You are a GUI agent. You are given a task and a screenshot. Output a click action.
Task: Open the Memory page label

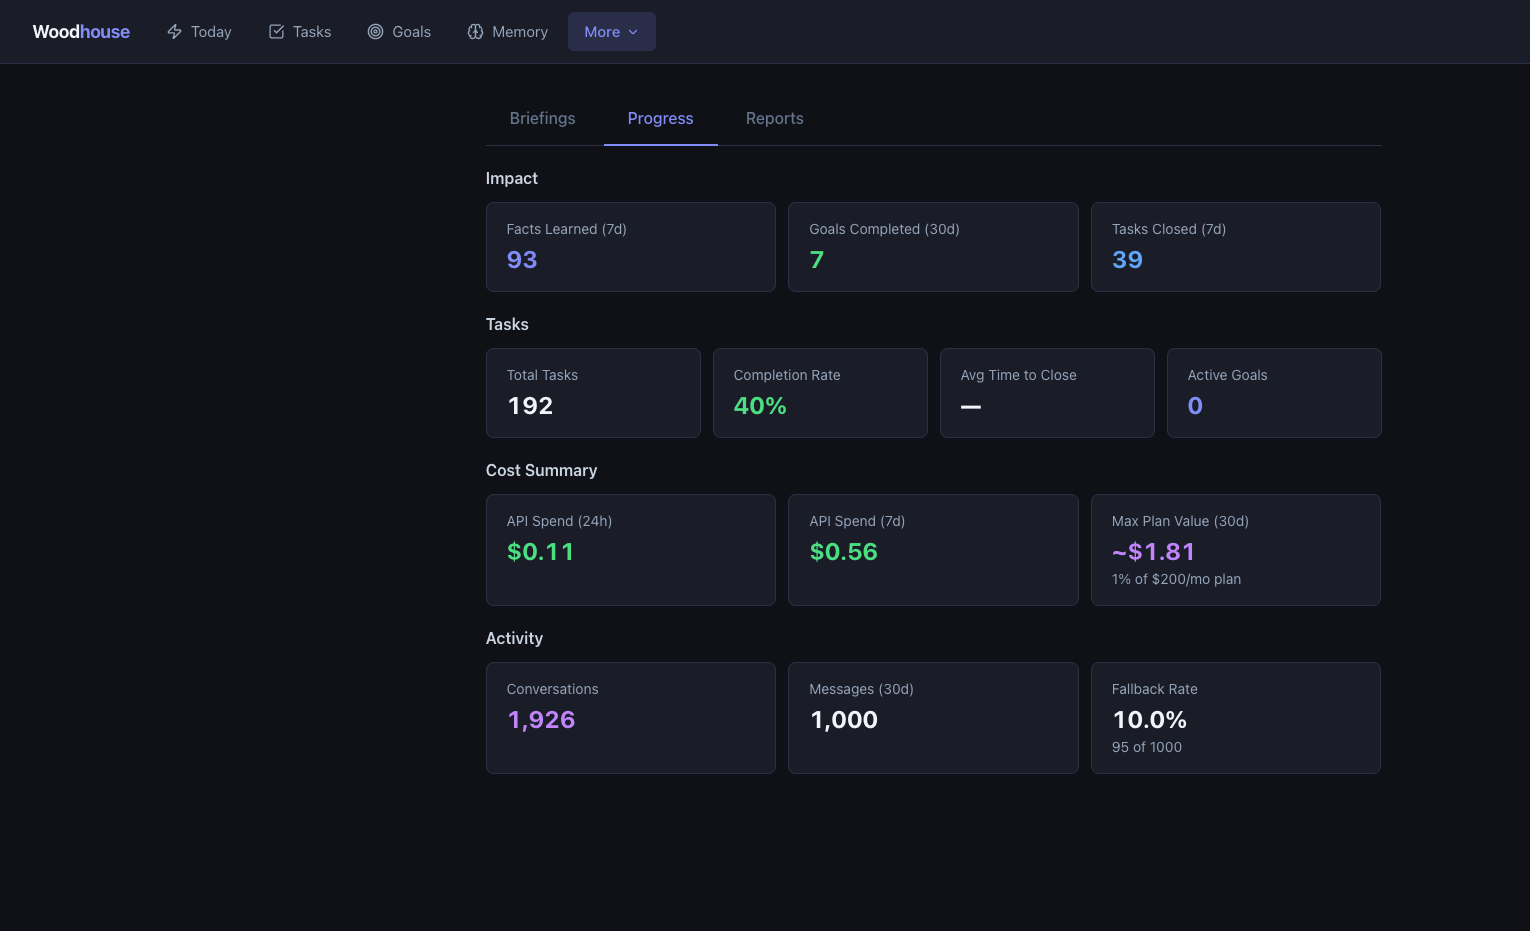tap(520, 32)
